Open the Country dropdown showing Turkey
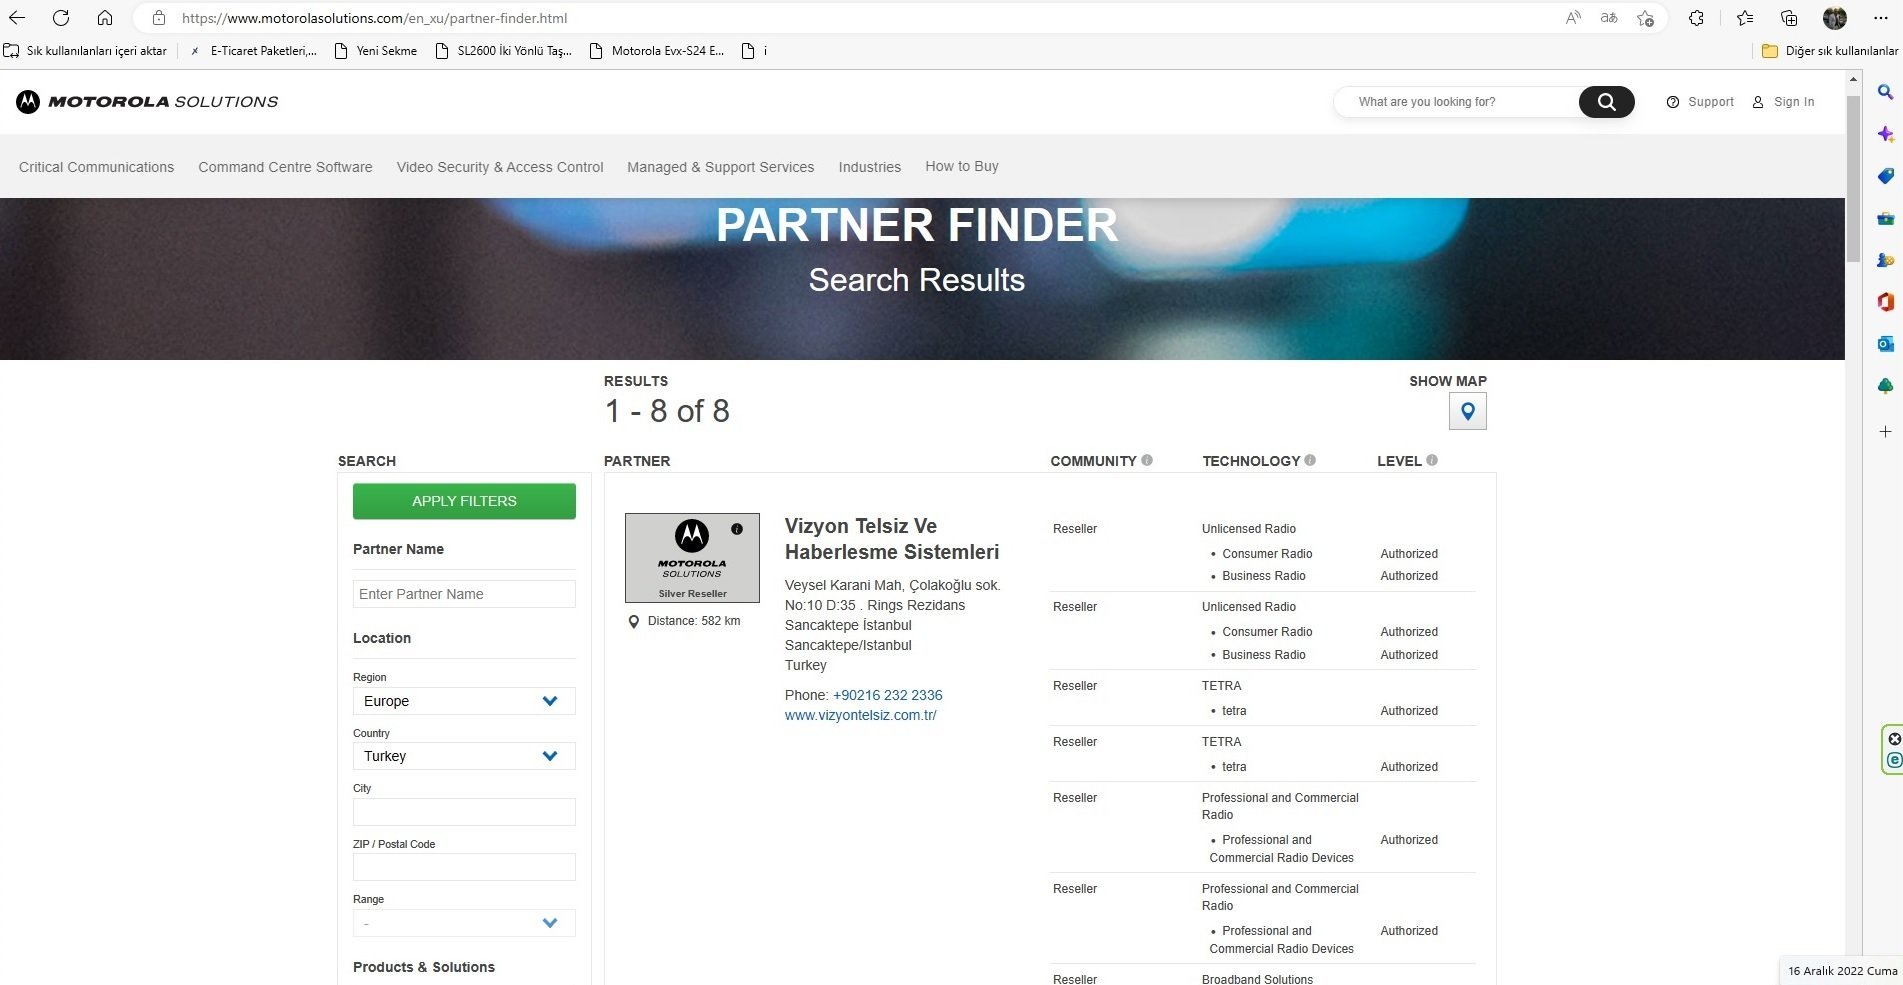 (x=464, y=756)
